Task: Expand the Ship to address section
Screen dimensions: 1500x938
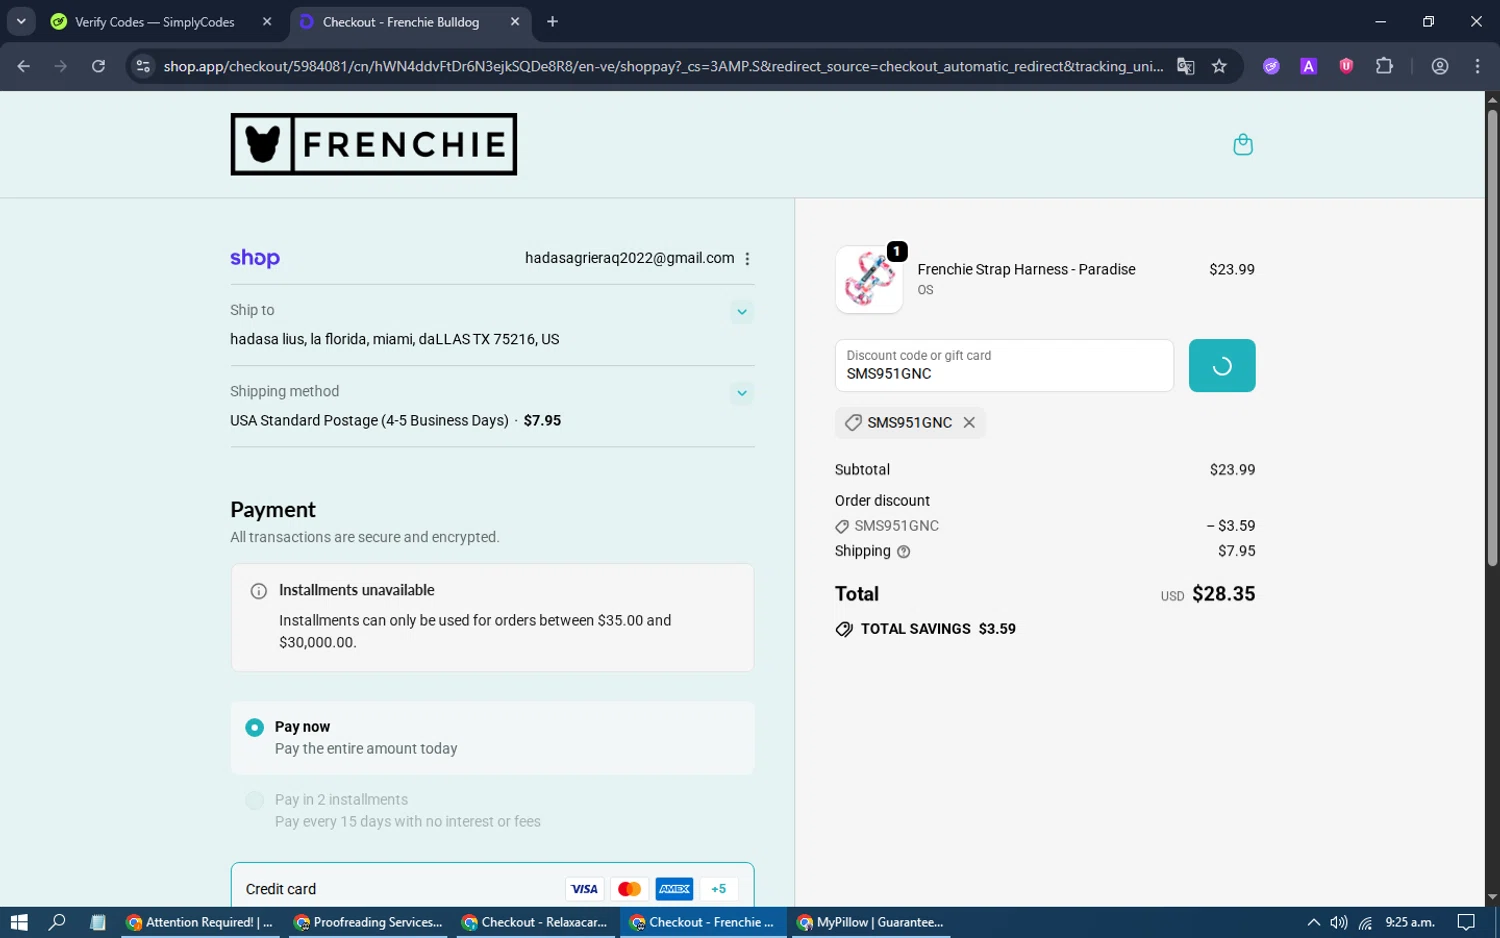Action: [x=741, y=312]
